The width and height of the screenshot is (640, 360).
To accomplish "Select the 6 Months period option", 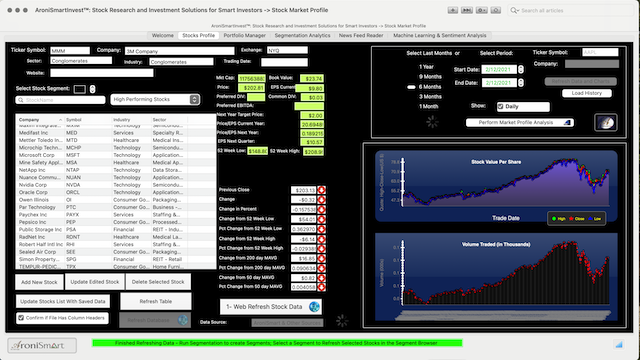I will [430, 87].
